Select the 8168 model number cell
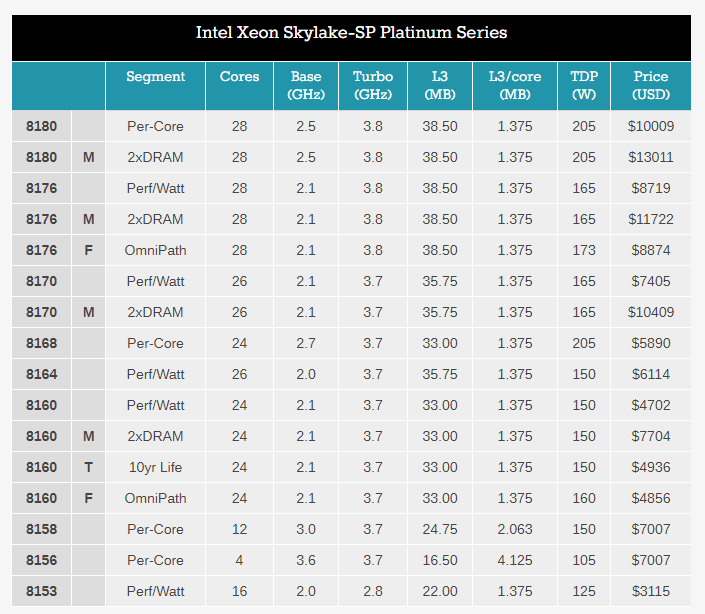This screenshot has height=614, width=705. pos(41,343)
